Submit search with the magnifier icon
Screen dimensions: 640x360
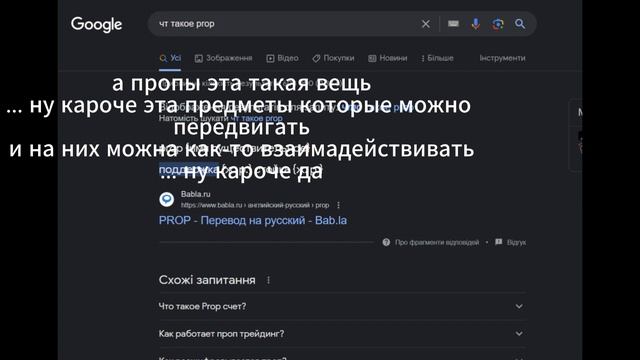[520, 24]
